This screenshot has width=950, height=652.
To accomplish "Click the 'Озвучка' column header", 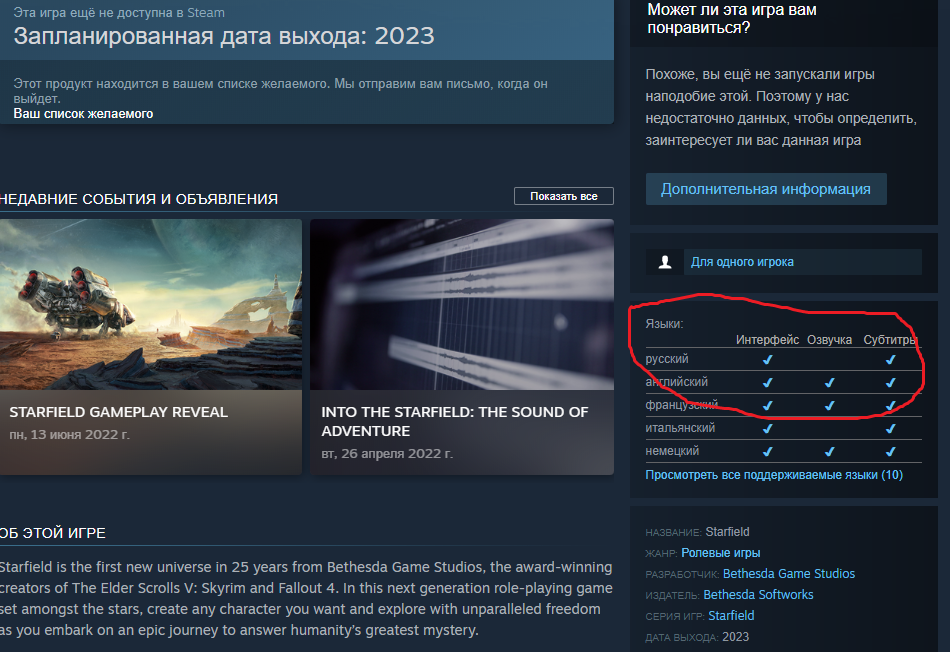I will click(x=829, y=340).
